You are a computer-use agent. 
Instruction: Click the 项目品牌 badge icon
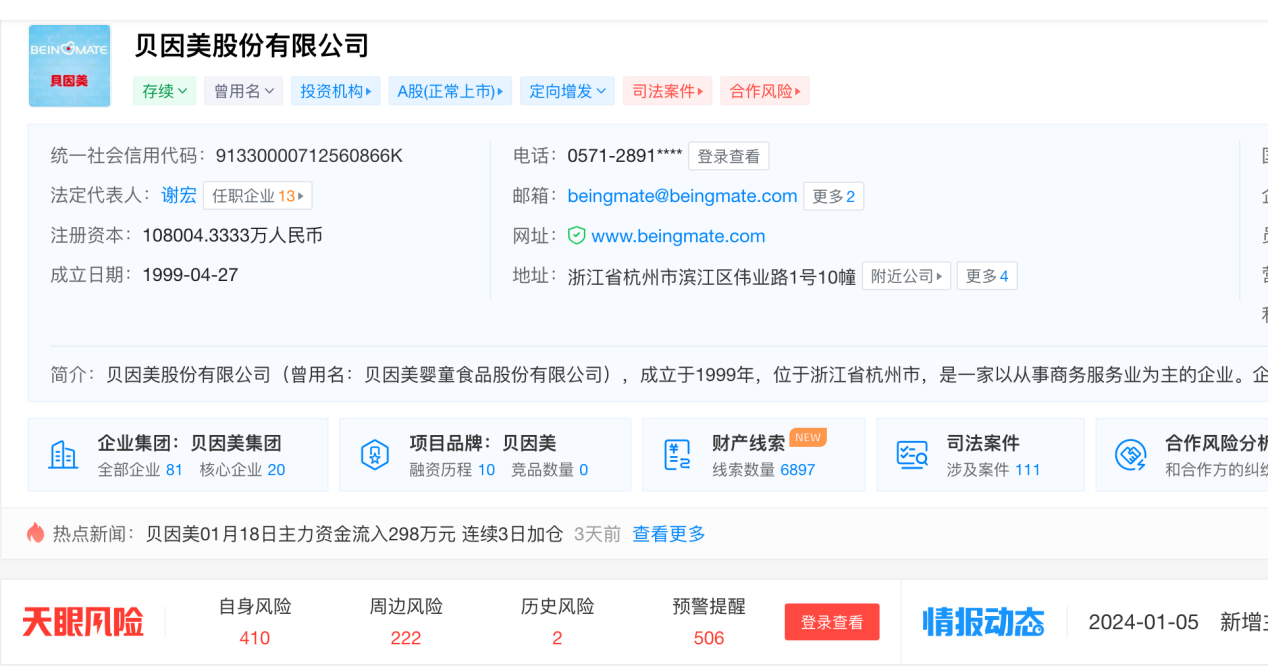[374, 455]
